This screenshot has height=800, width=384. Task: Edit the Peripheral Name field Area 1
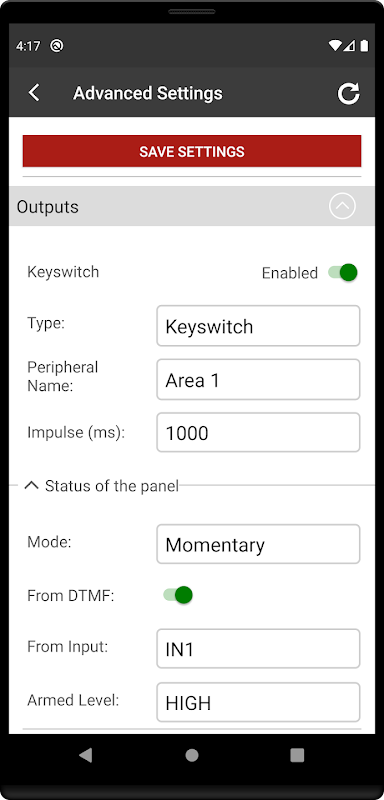pyautogui.click(x=258, y=380)
